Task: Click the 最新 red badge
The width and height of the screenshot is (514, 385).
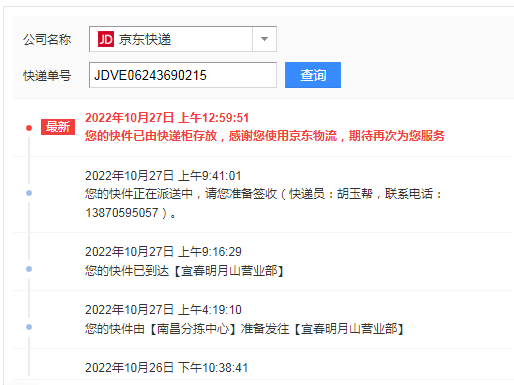Action: [58, 127]
